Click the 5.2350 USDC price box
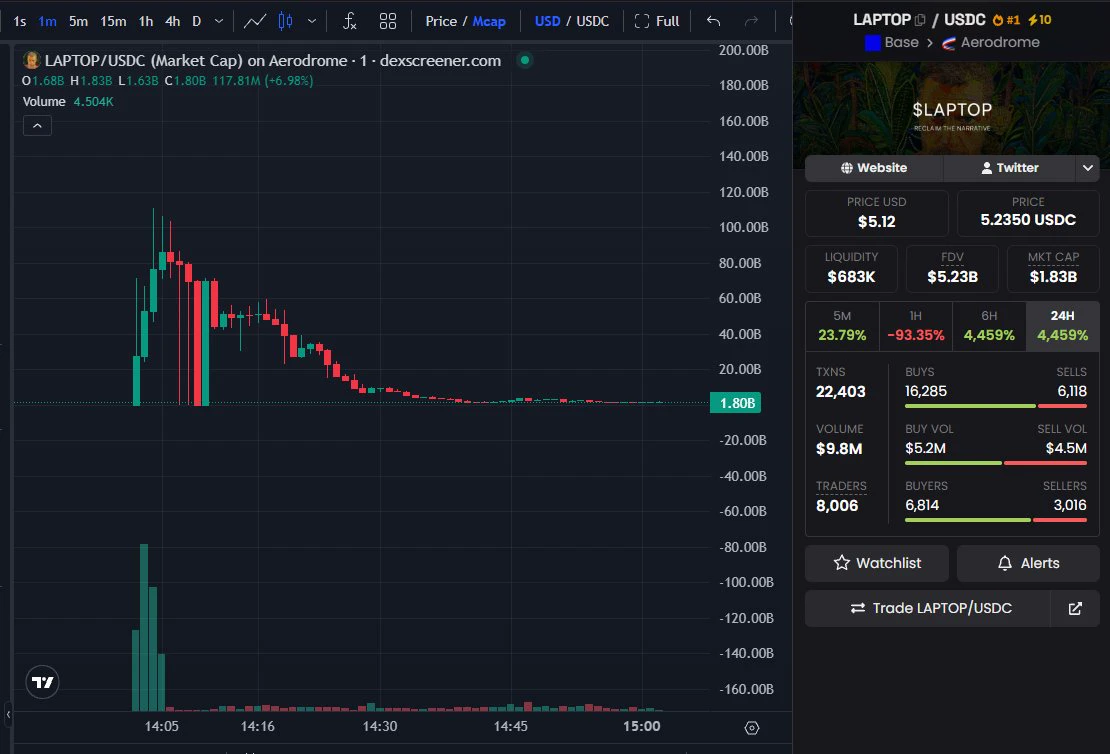 [x=1028, y=213]
